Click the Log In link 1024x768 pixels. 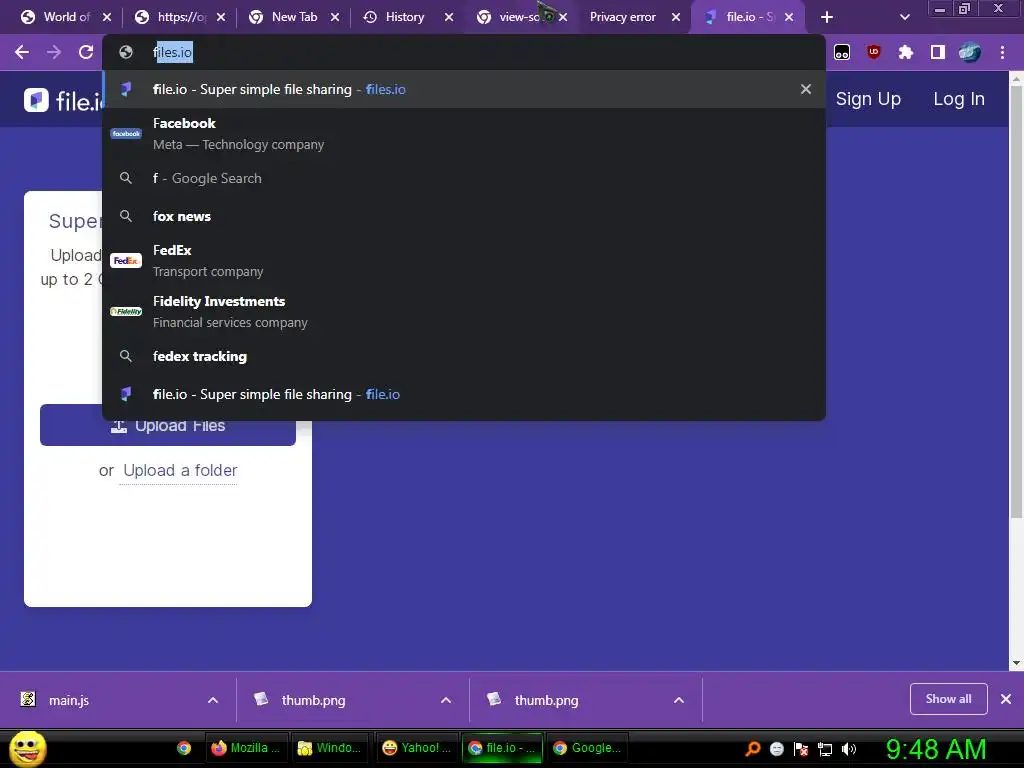pos(959,99)
